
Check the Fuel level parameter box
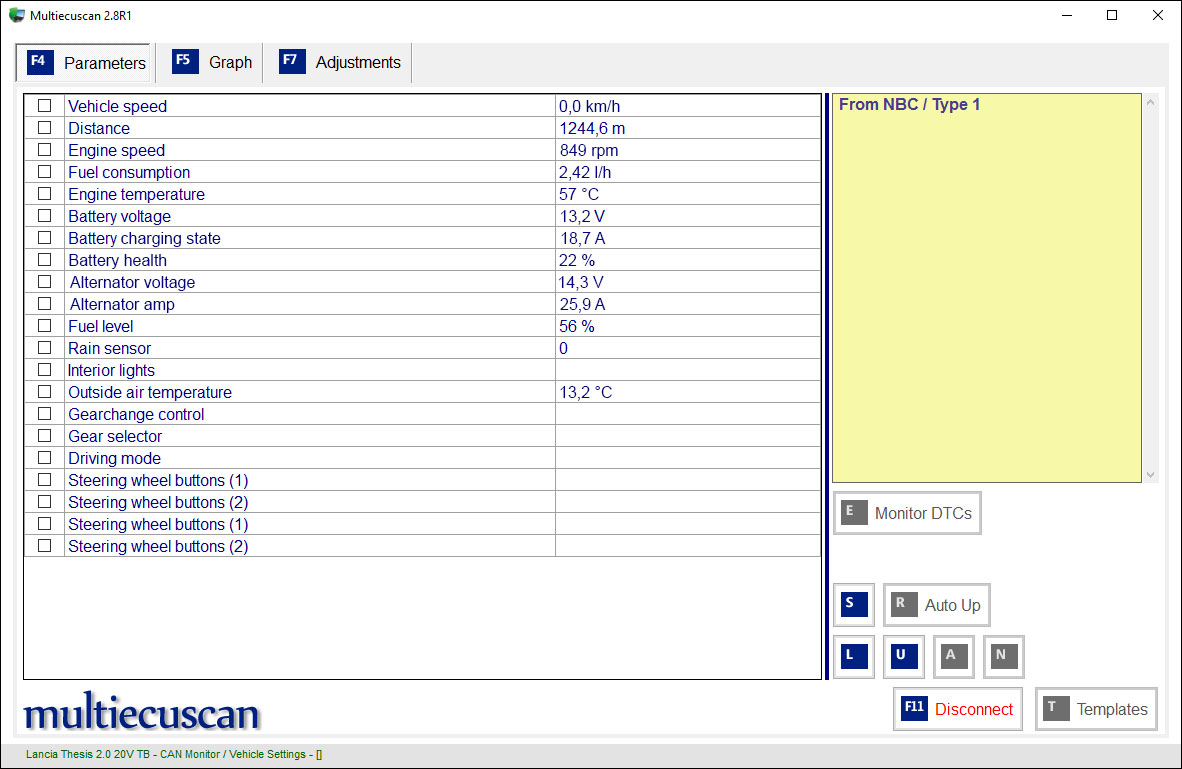pos(44,326)
